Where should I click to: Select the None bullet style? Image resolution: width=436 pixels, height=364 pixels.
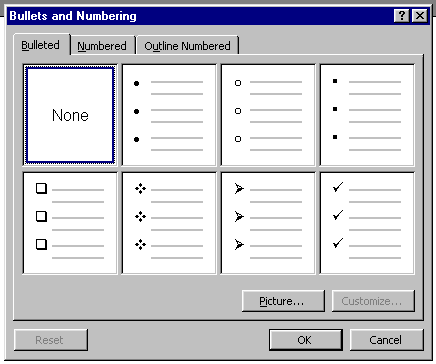click(x=70, y=115)
